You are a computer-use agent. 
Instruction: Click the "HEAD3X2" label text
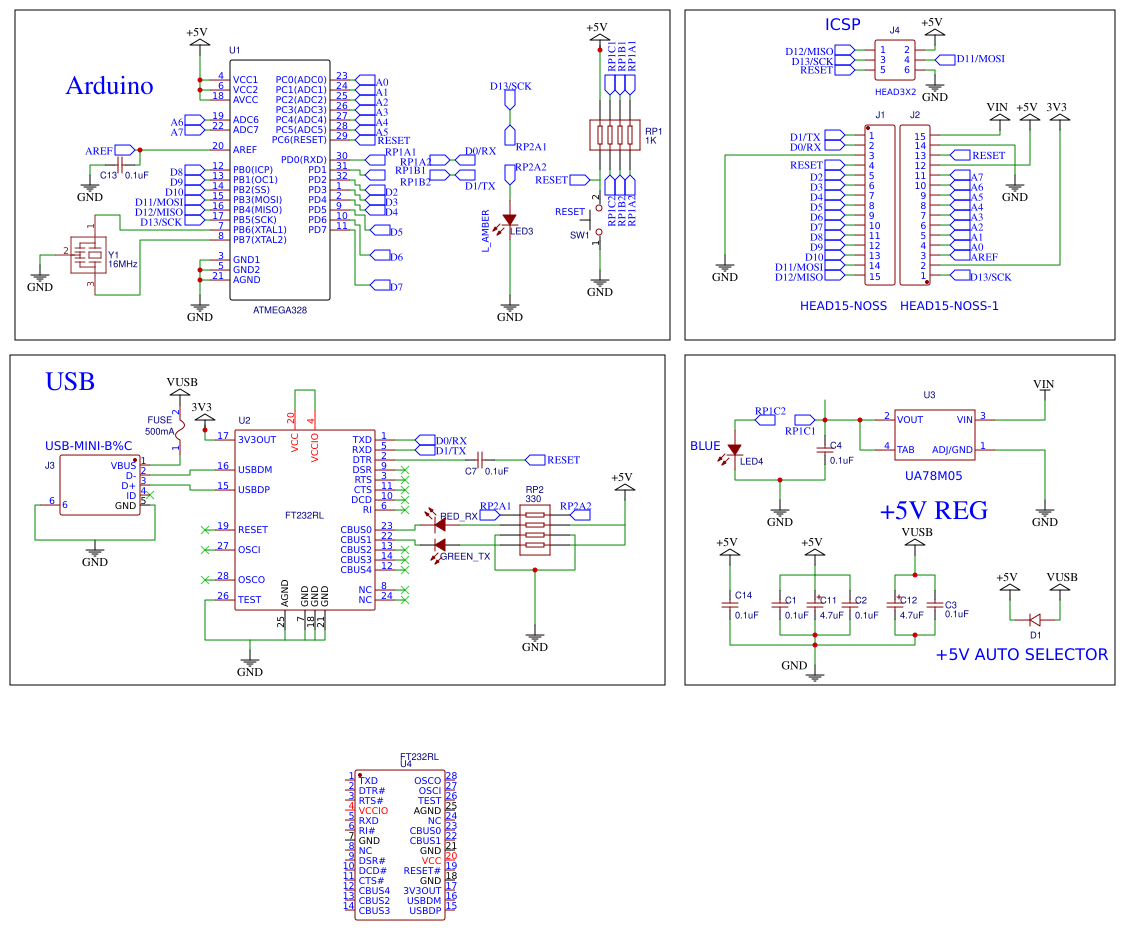895,92
